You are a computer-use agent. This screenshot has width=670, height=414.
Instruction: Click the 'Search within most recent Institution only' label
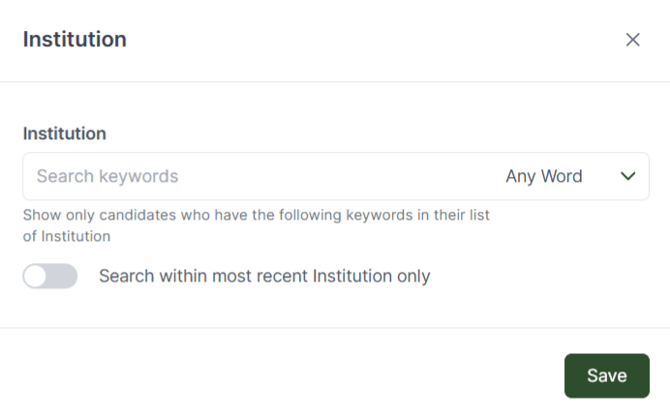click(264, 276)
